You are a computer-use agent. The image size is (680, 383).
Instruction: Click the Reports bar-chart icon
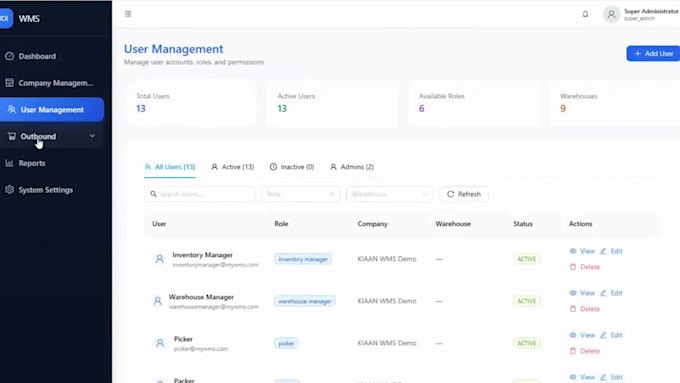9,163
